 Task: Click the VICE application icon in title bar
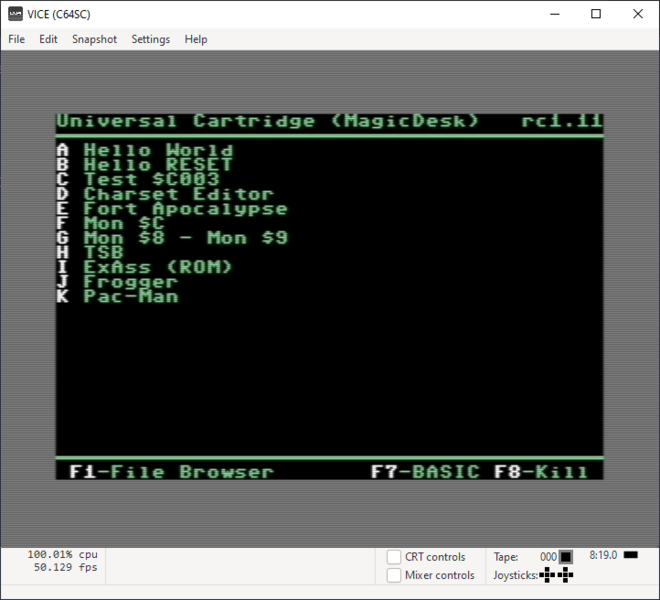click(x=16, y=14)
